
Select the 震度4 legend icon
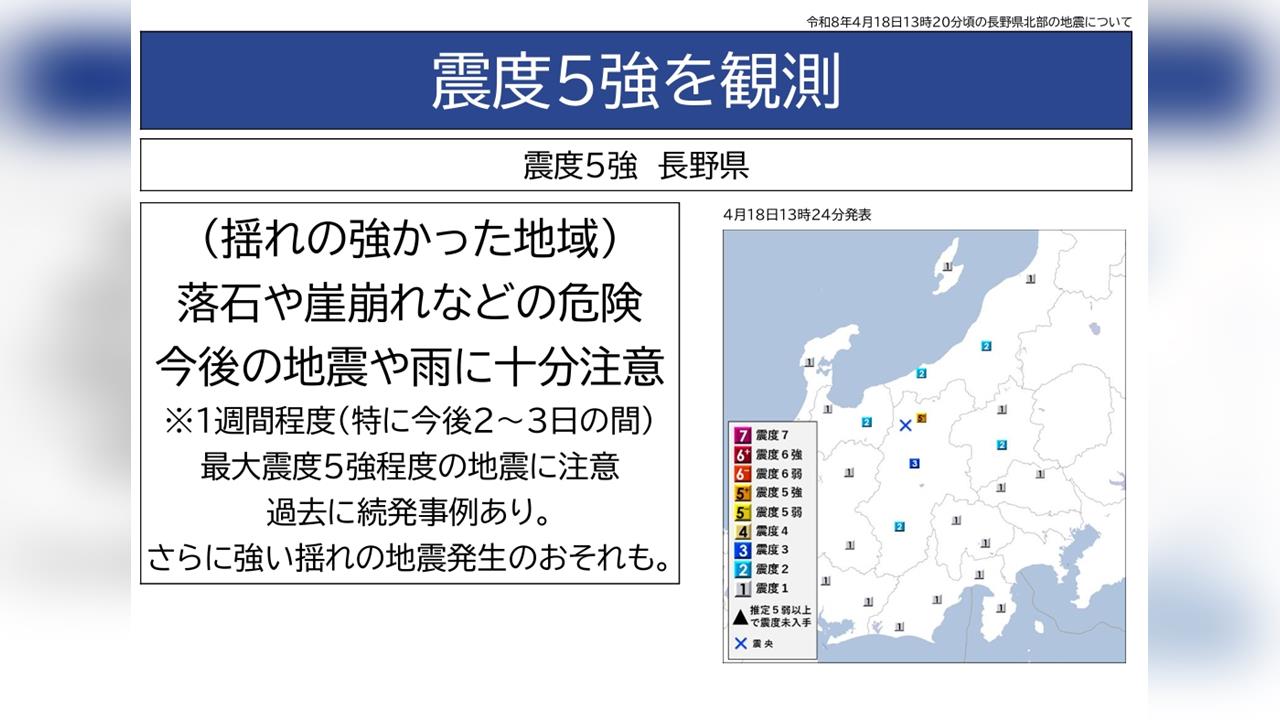(742, 531)
